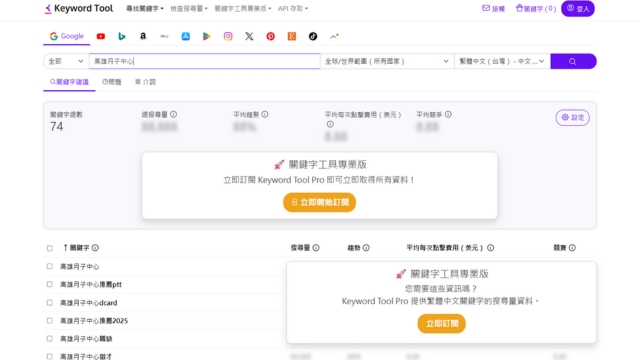Viewport: 640px width, 360px height.
Task: Select the X (Twitter) platform icon
Action: (249, 36)
